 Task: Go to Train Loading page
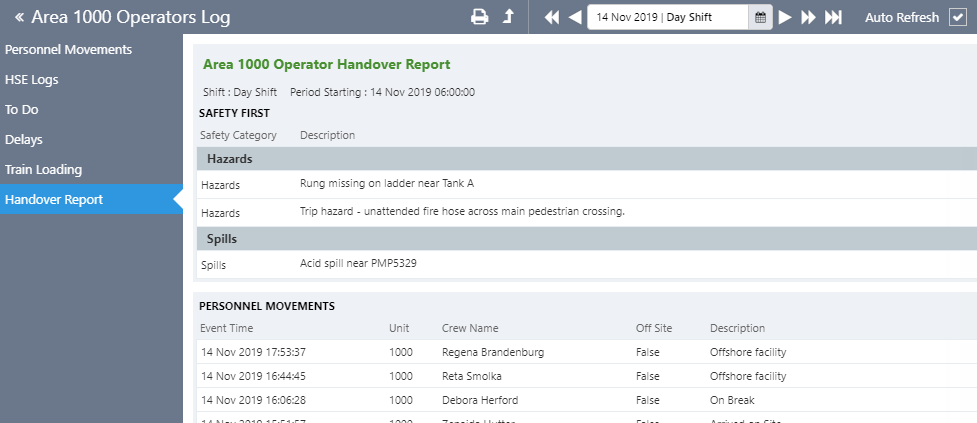(x=43, y=169)
